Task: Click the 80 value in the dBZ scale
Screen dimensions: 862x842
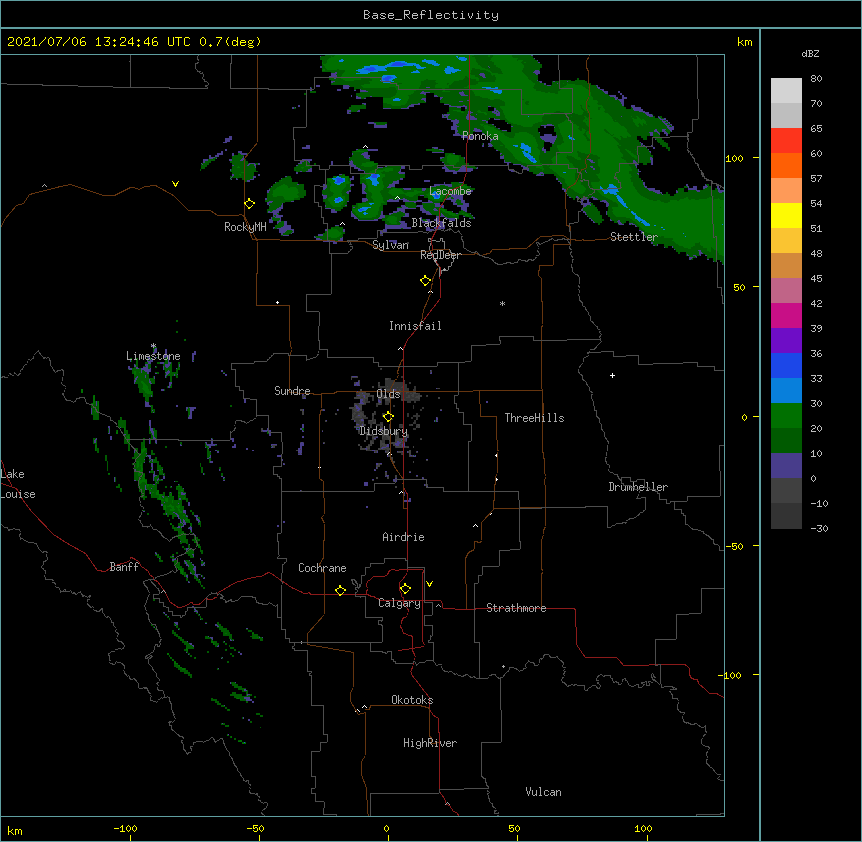Action: coord(816,79)
